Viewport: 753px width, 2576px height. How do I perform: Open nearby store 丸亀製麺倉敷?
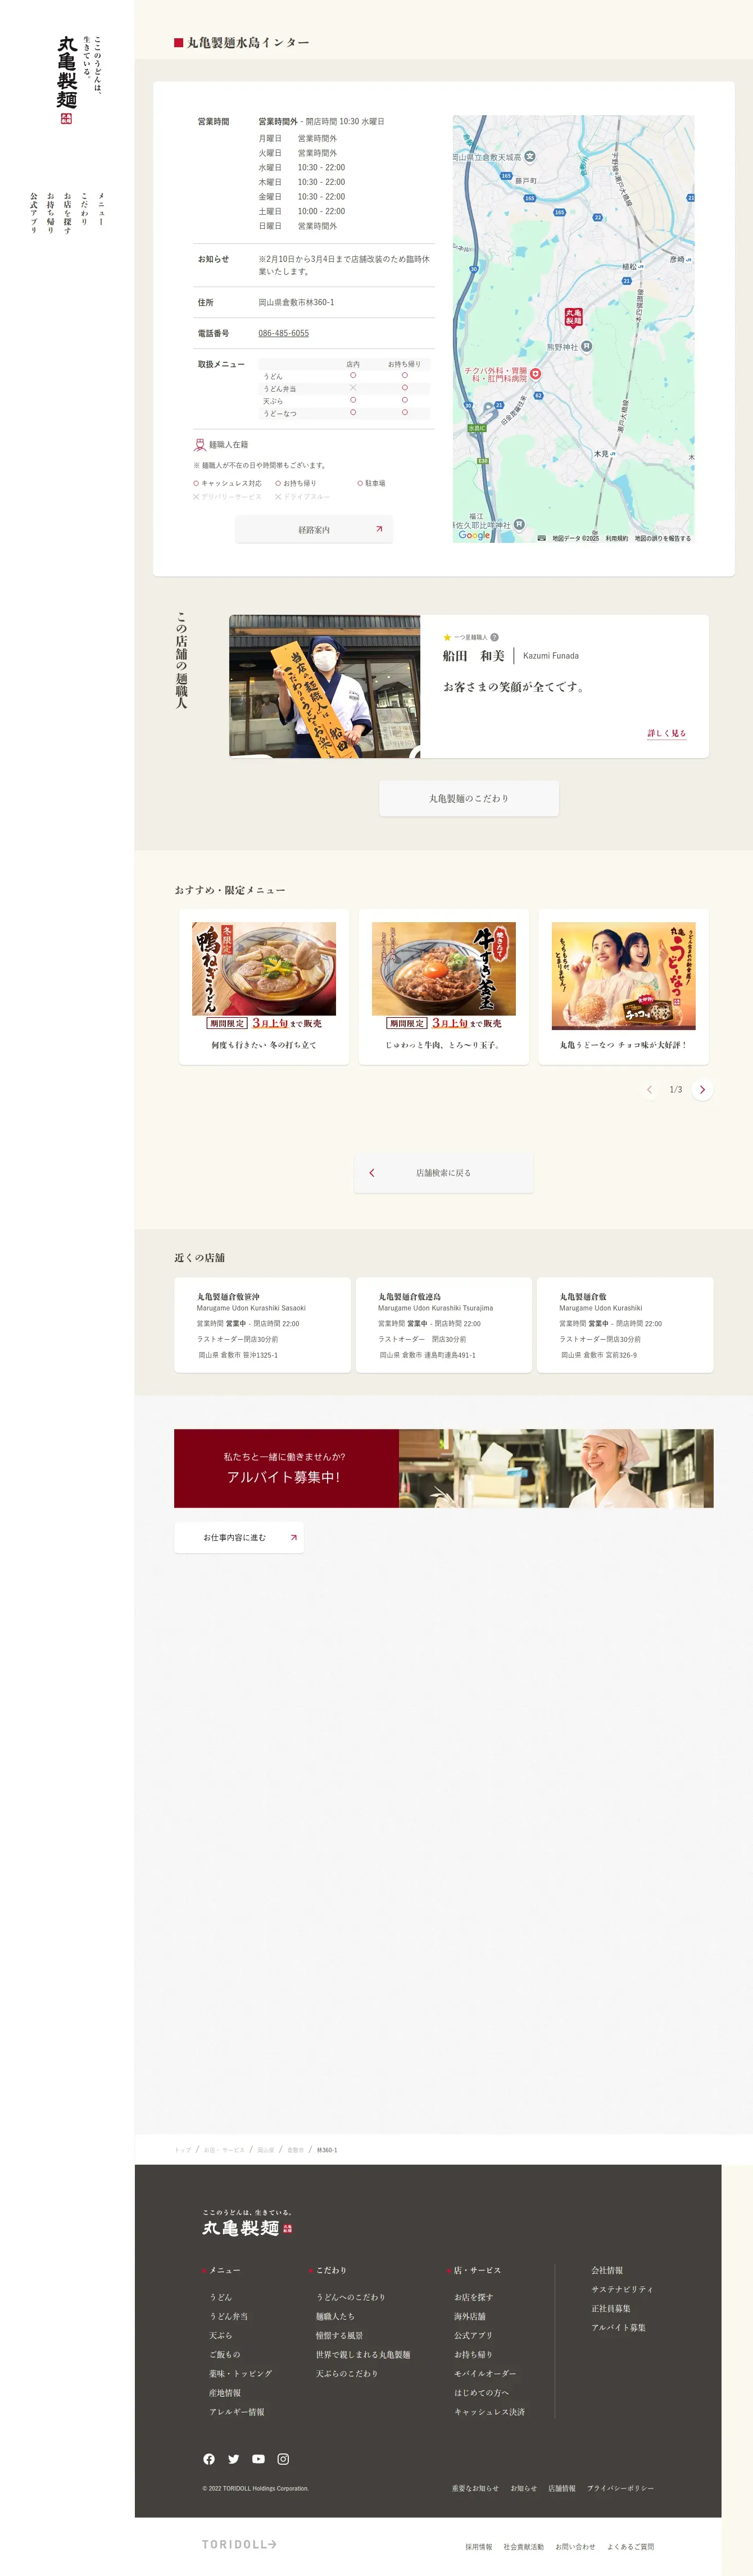625,1324
